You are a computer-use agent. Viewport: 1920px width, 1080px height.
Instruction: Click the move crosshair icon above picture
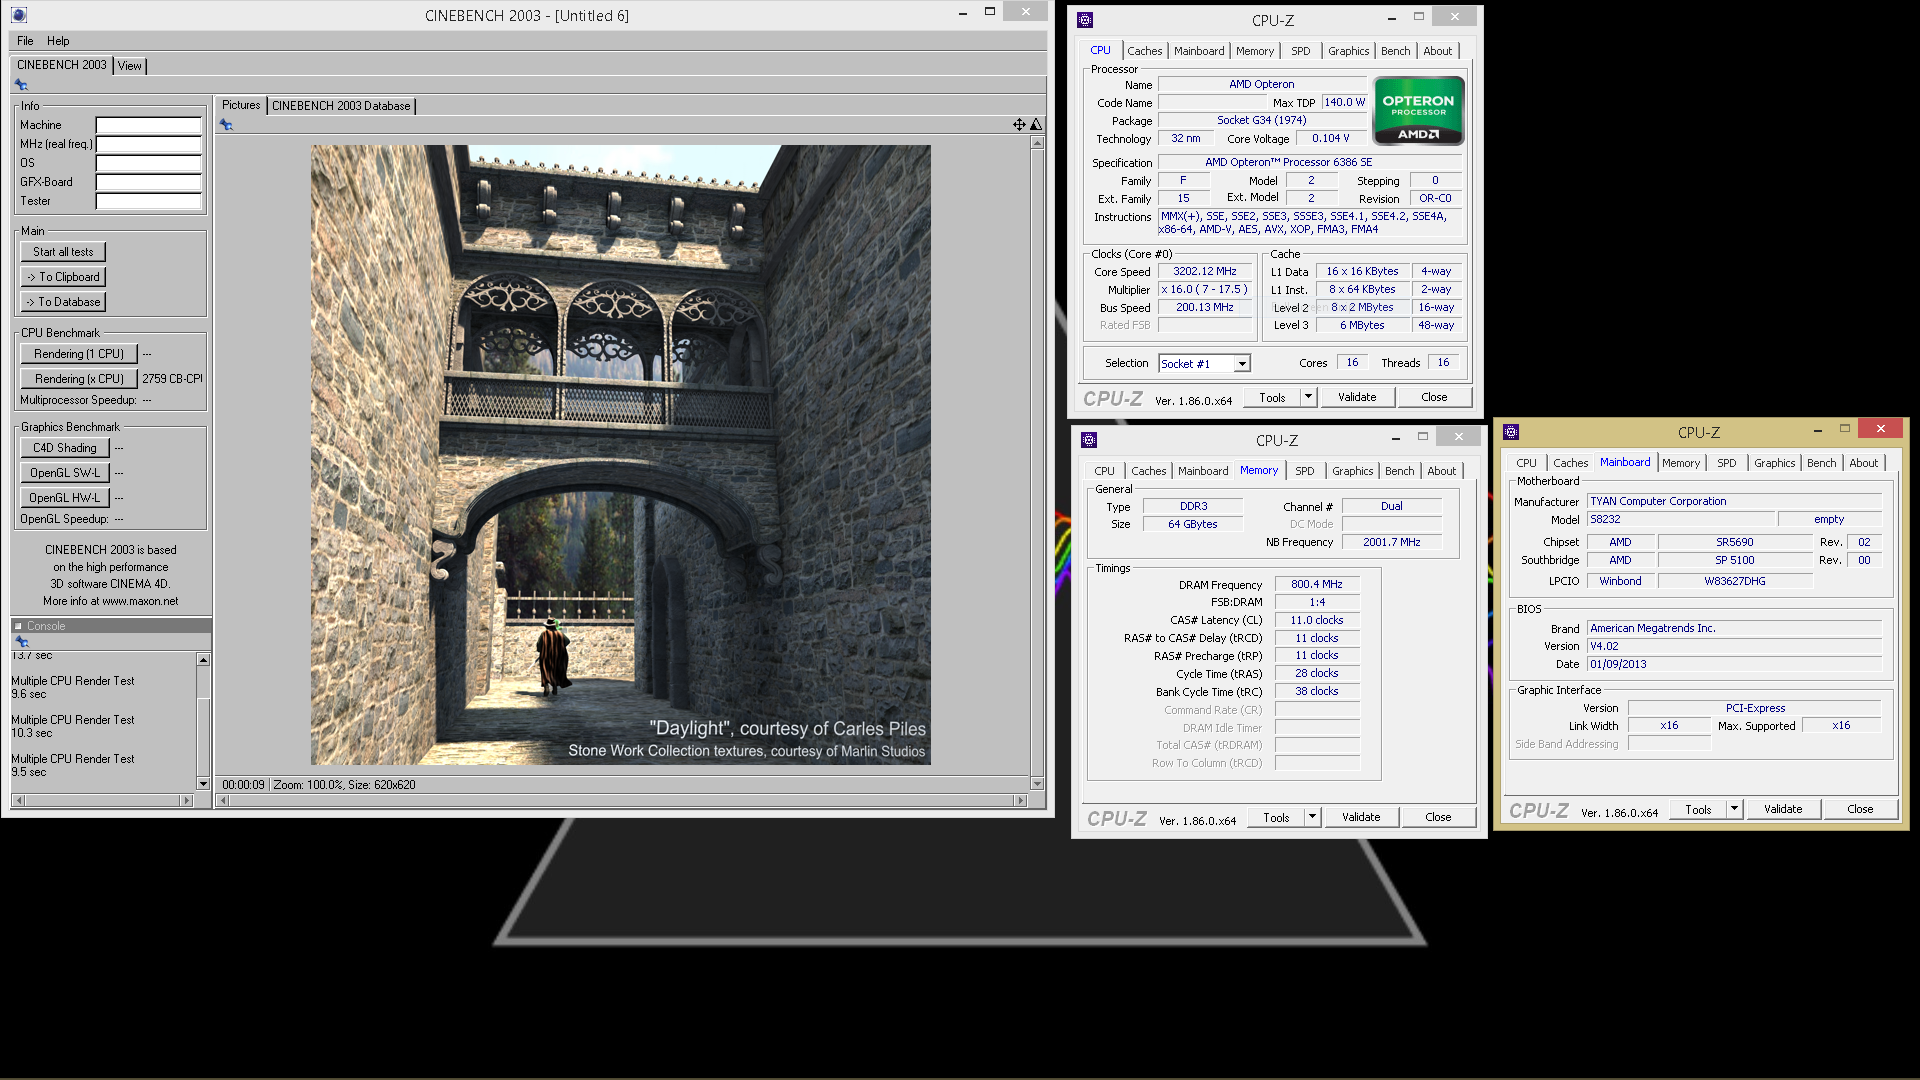[1019, 125]
